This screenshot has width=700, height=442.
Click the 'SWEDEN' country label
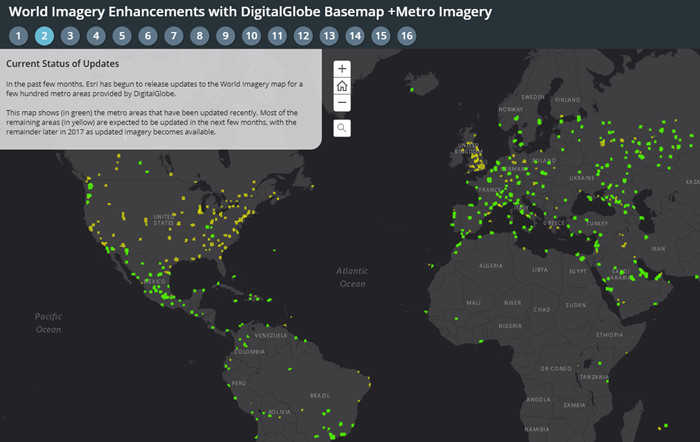pos(533,97)
